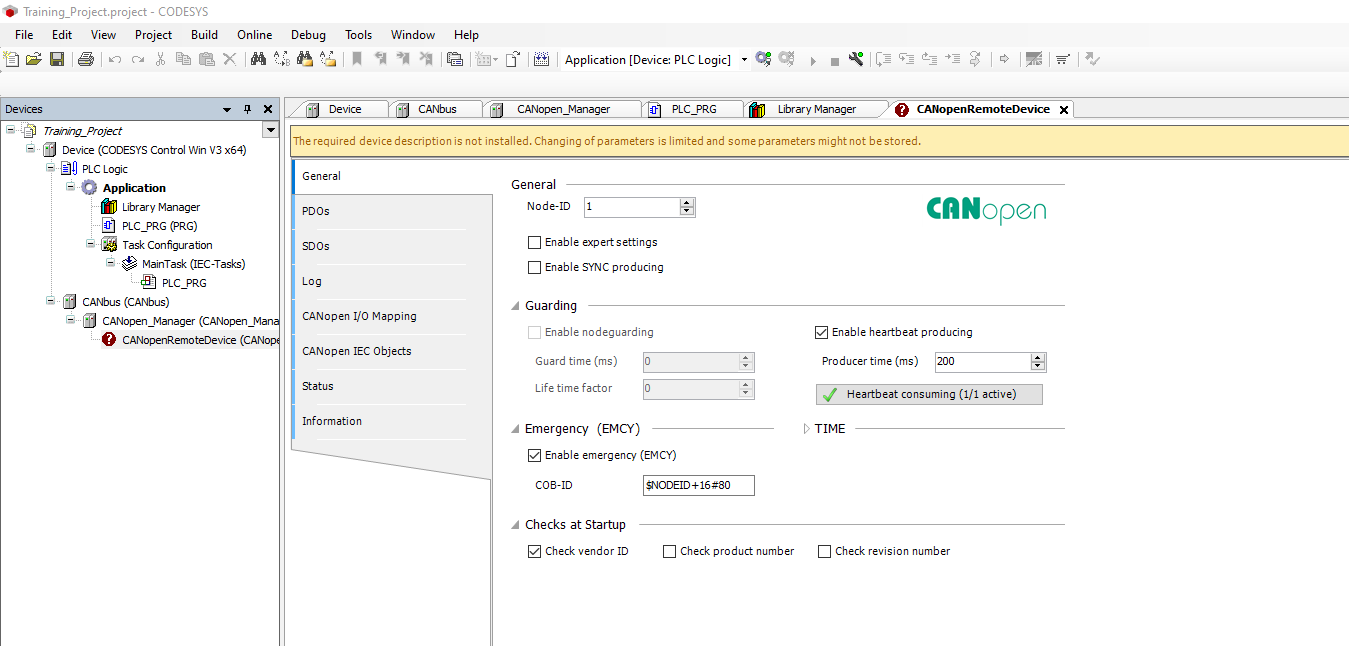Expand the TIME section
This screenshot has width=1349, height=646.
(x=807, y=429)
